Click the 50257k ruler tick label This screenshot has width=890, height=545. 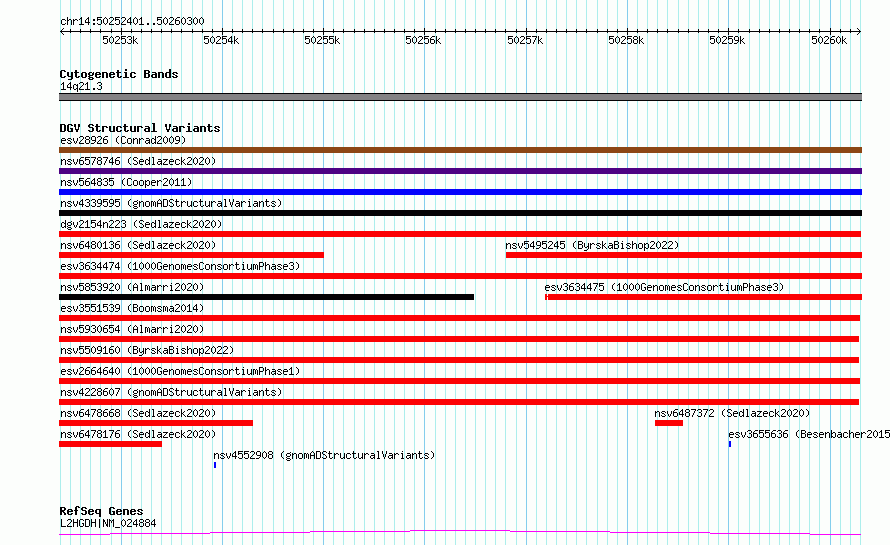[525, 40]
